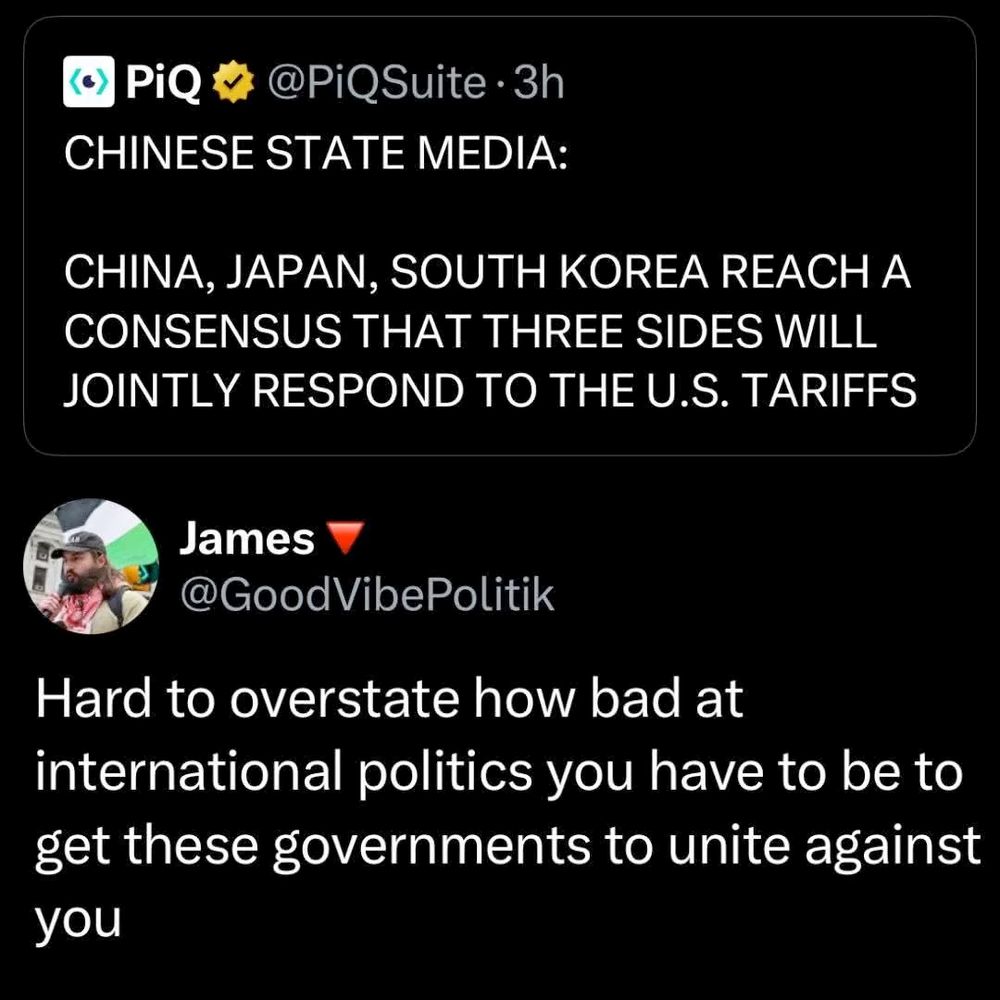
Task: Click the PiQ account logo avatar
Action: coord(89,82)
